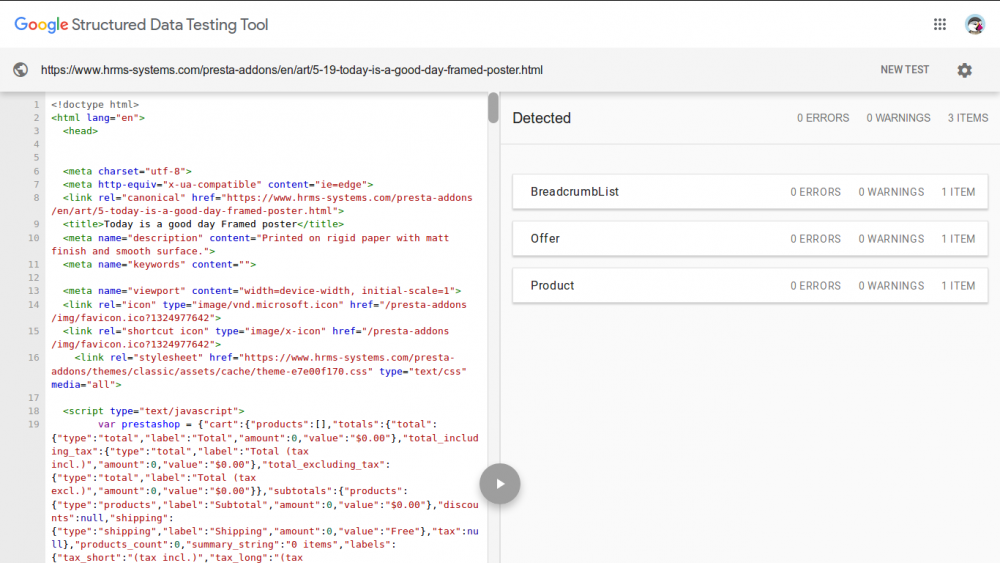The height and width of the screenshot is (563, 1000).
Task: Click the meta description code line
Action: (x=250, y=244)
